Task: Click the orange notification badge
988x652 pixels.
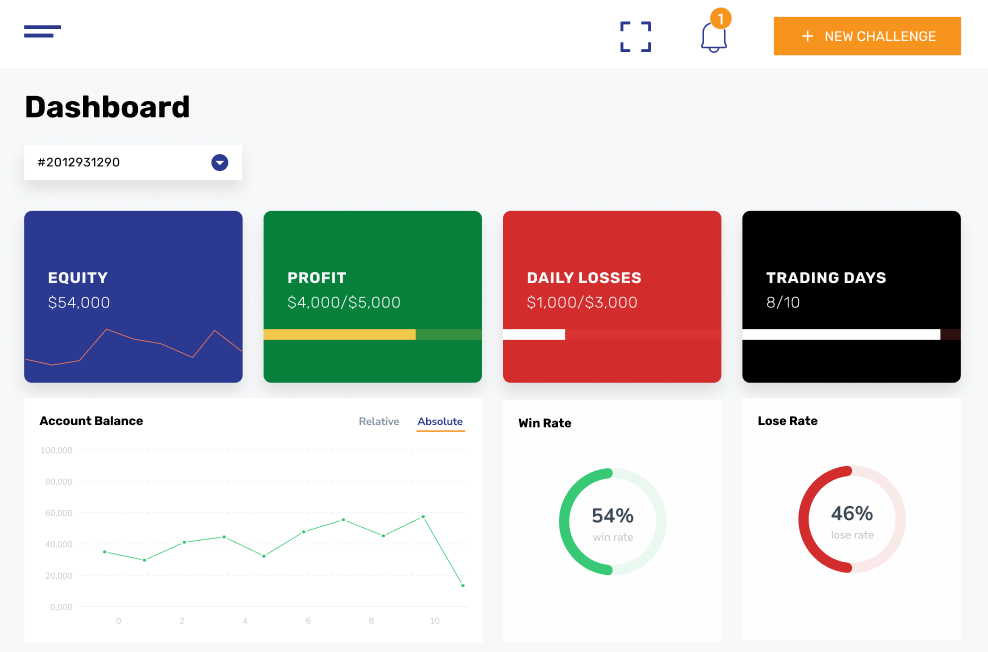Action: pyautogui.click(x=720, y=18)
